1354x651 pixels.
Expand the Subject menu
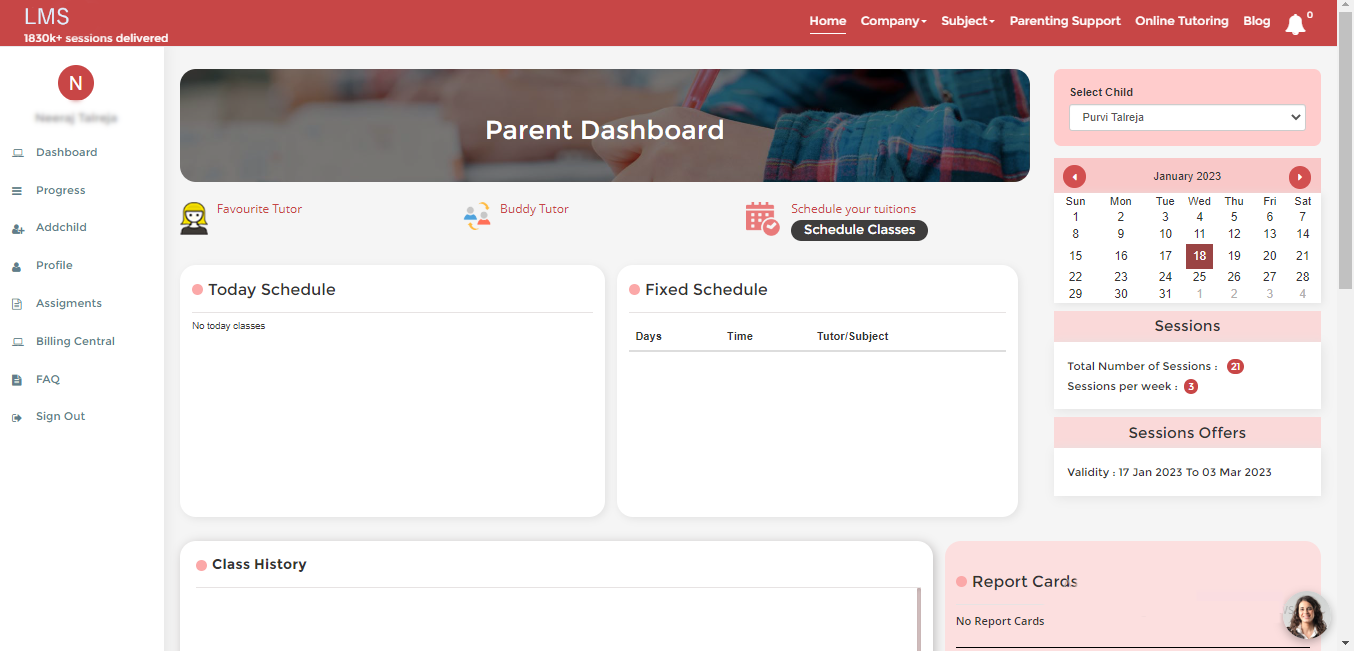point(966,20)
